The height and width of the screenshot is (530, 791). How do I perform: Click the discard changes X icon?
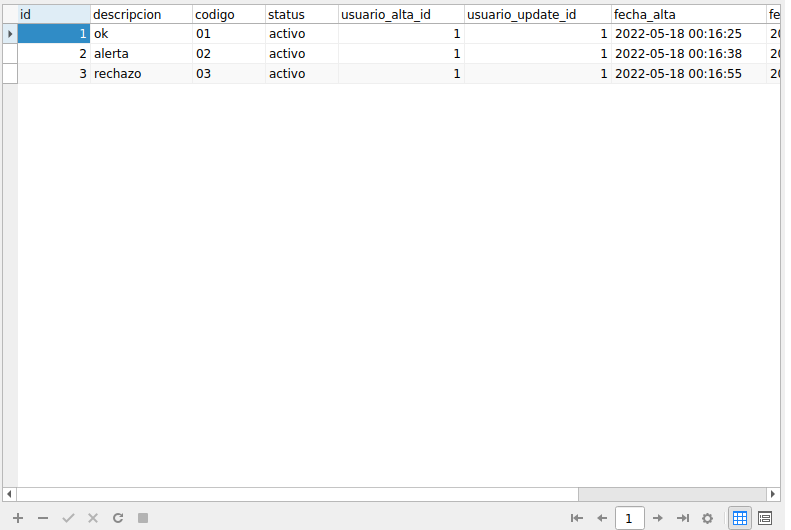click(x=93, y=518)
